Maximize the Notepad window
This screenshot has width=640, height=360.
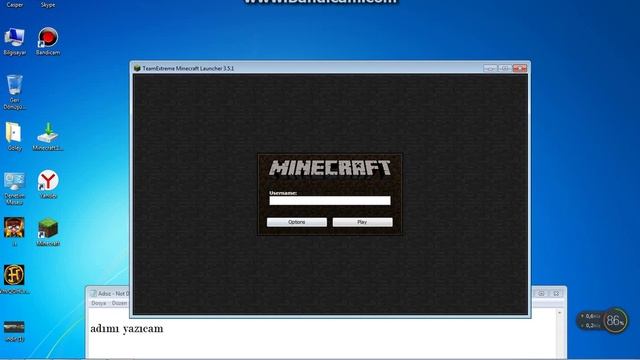pos(541,293)
